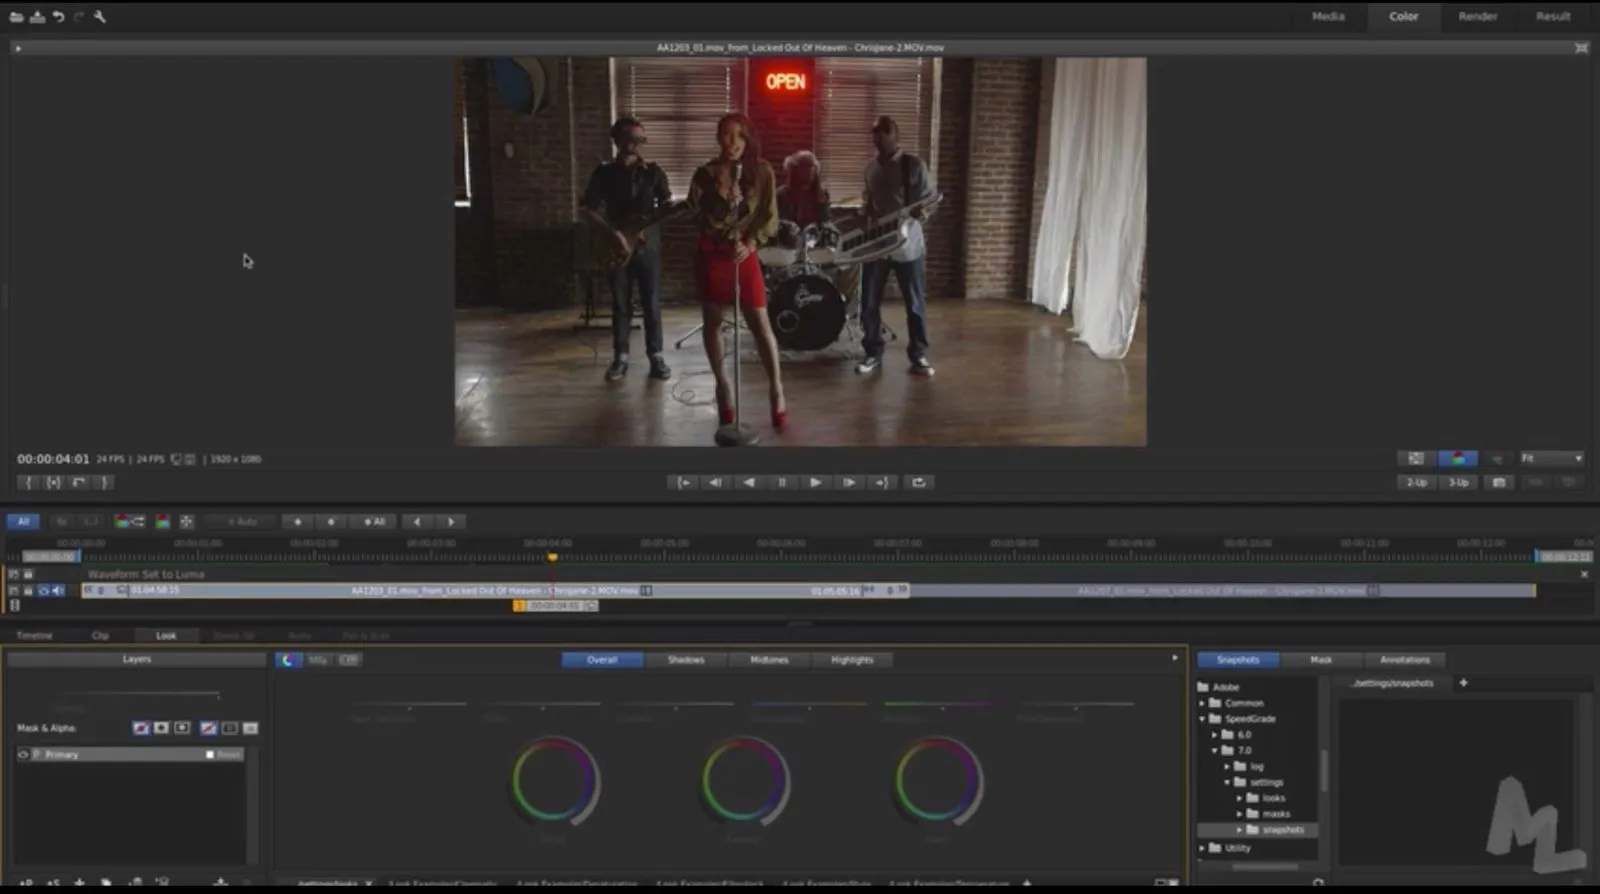Toggle the track audio mute speaker icon
The height and width of the screenshot is (894, 1600).
point(58,590)
